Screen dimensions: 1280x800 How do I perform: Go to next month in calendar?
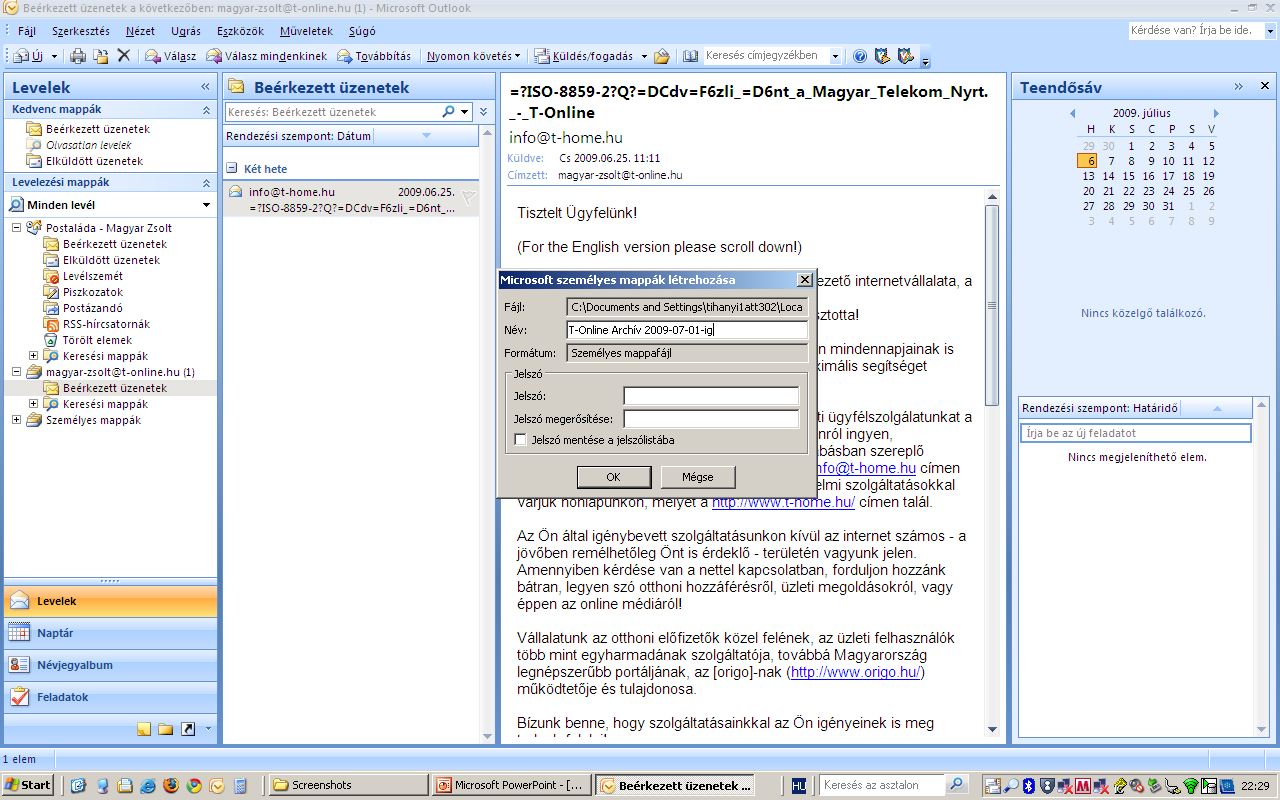tap(1216, 113)
